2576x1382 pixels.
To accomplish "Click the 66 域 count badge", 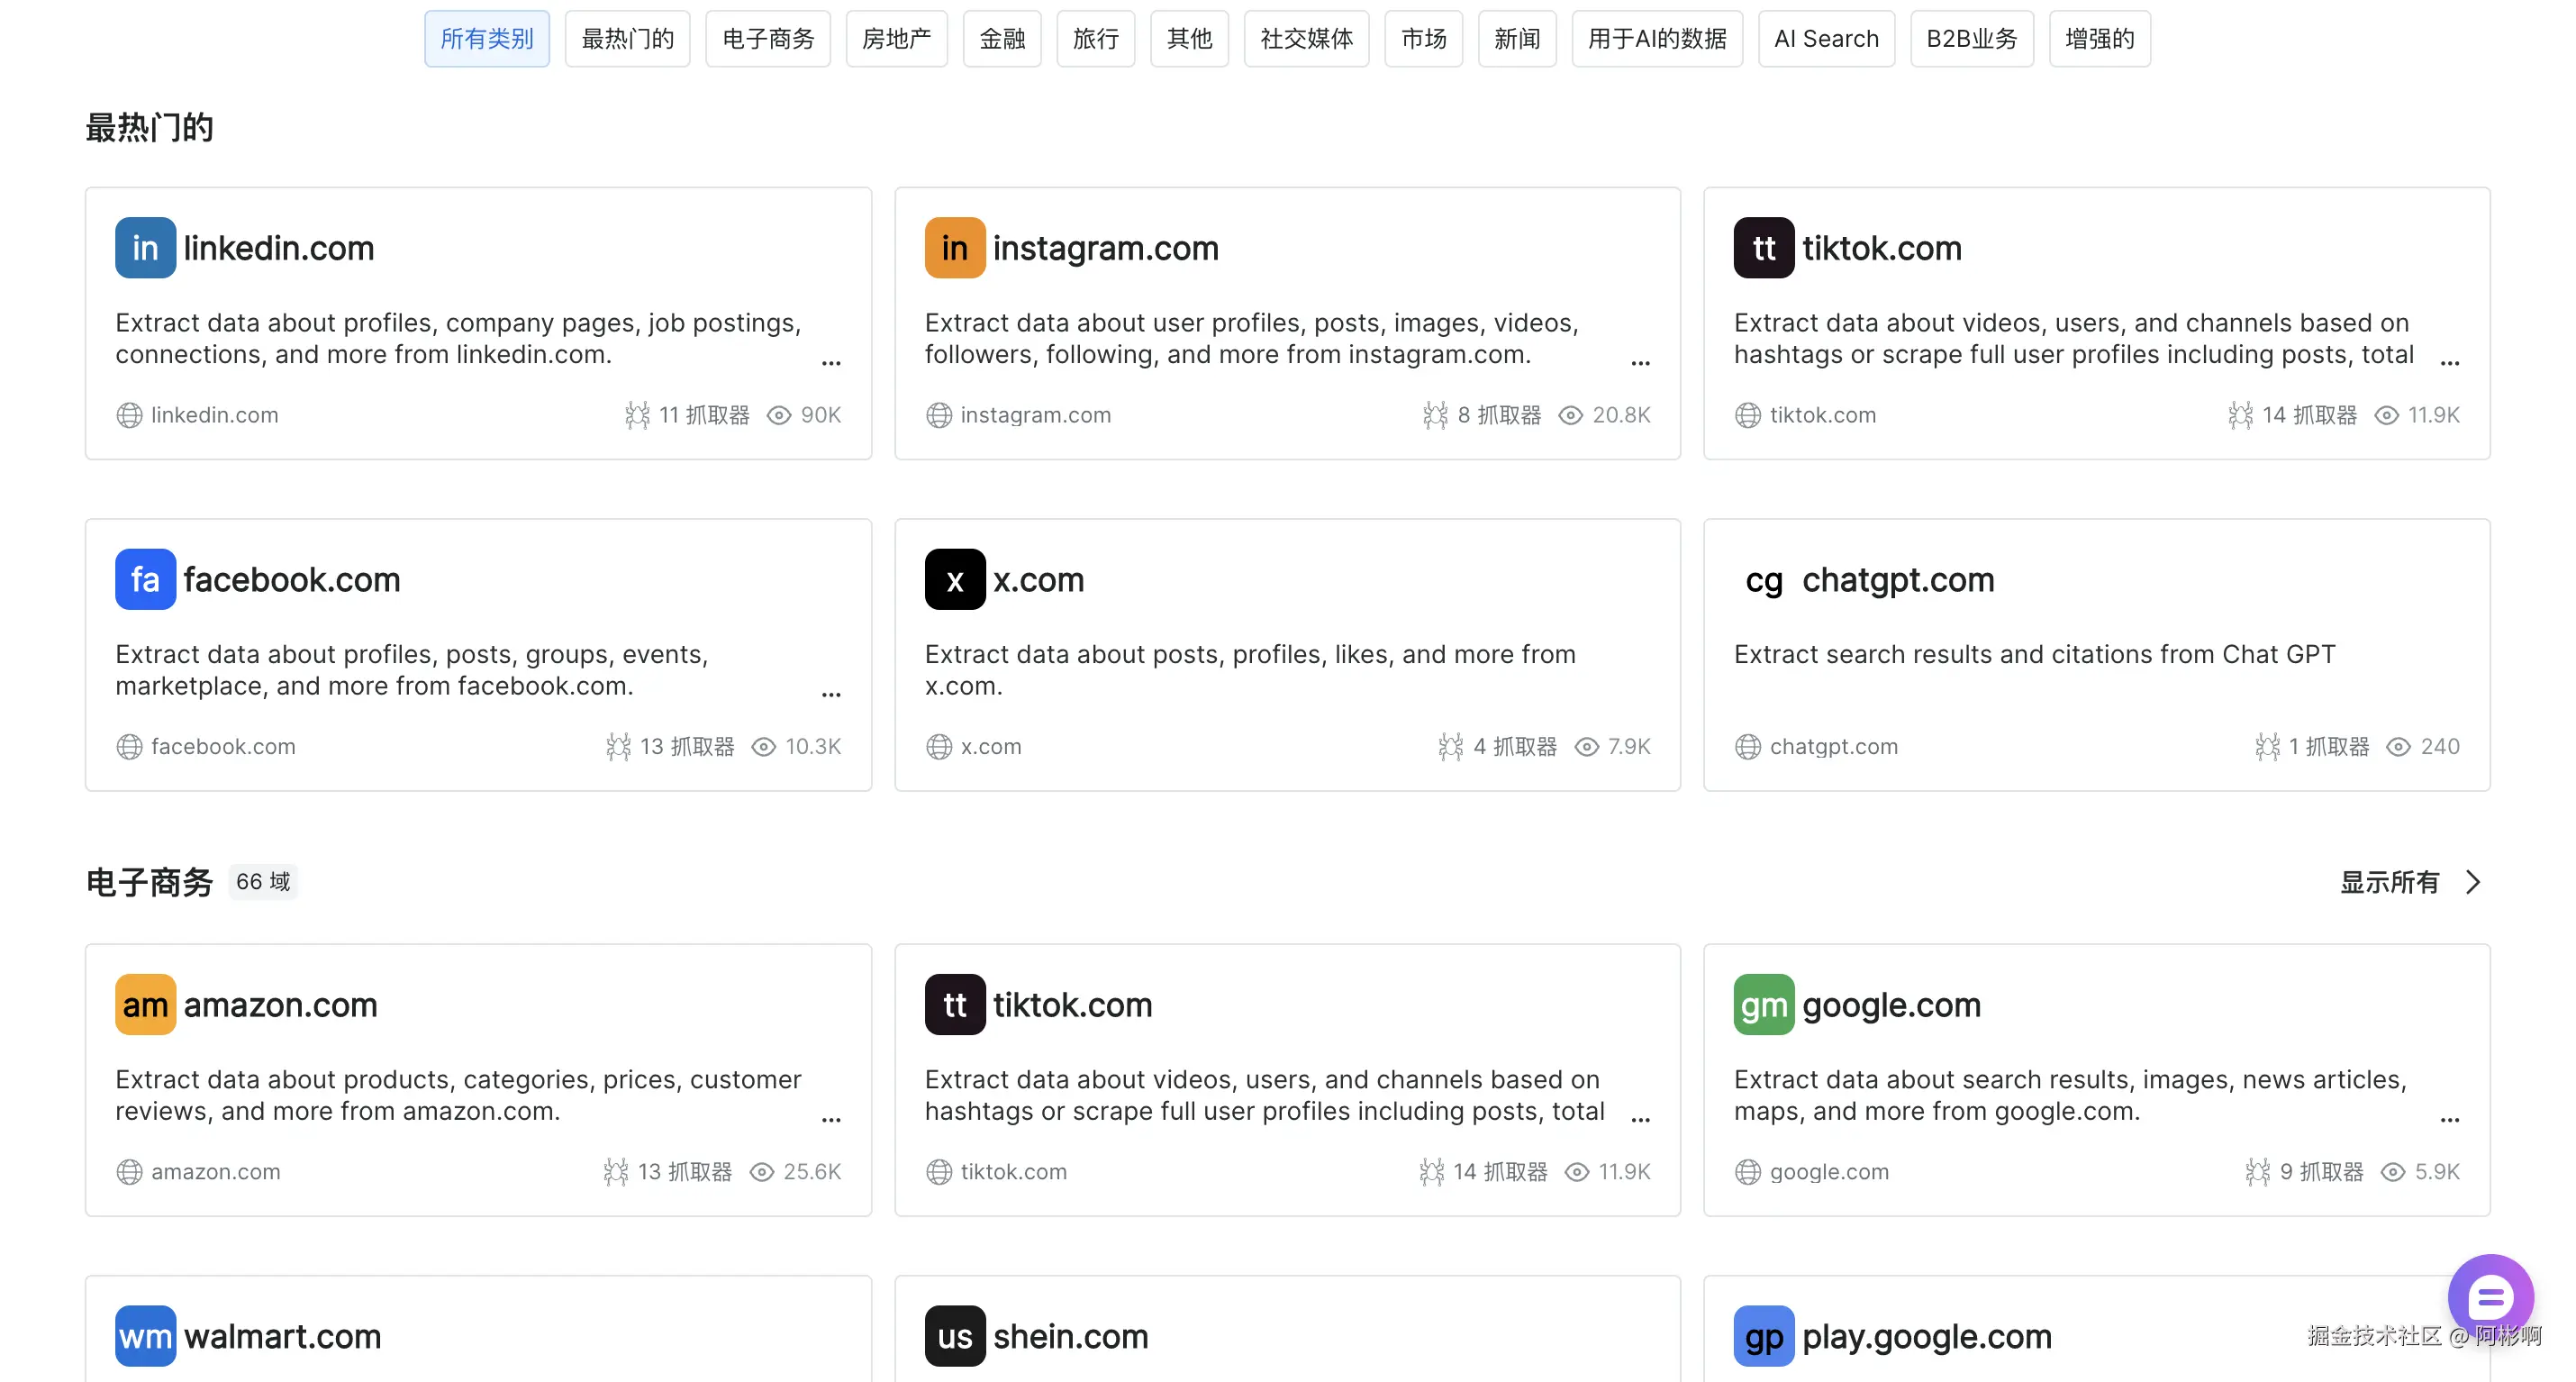I will click(263, 882).
